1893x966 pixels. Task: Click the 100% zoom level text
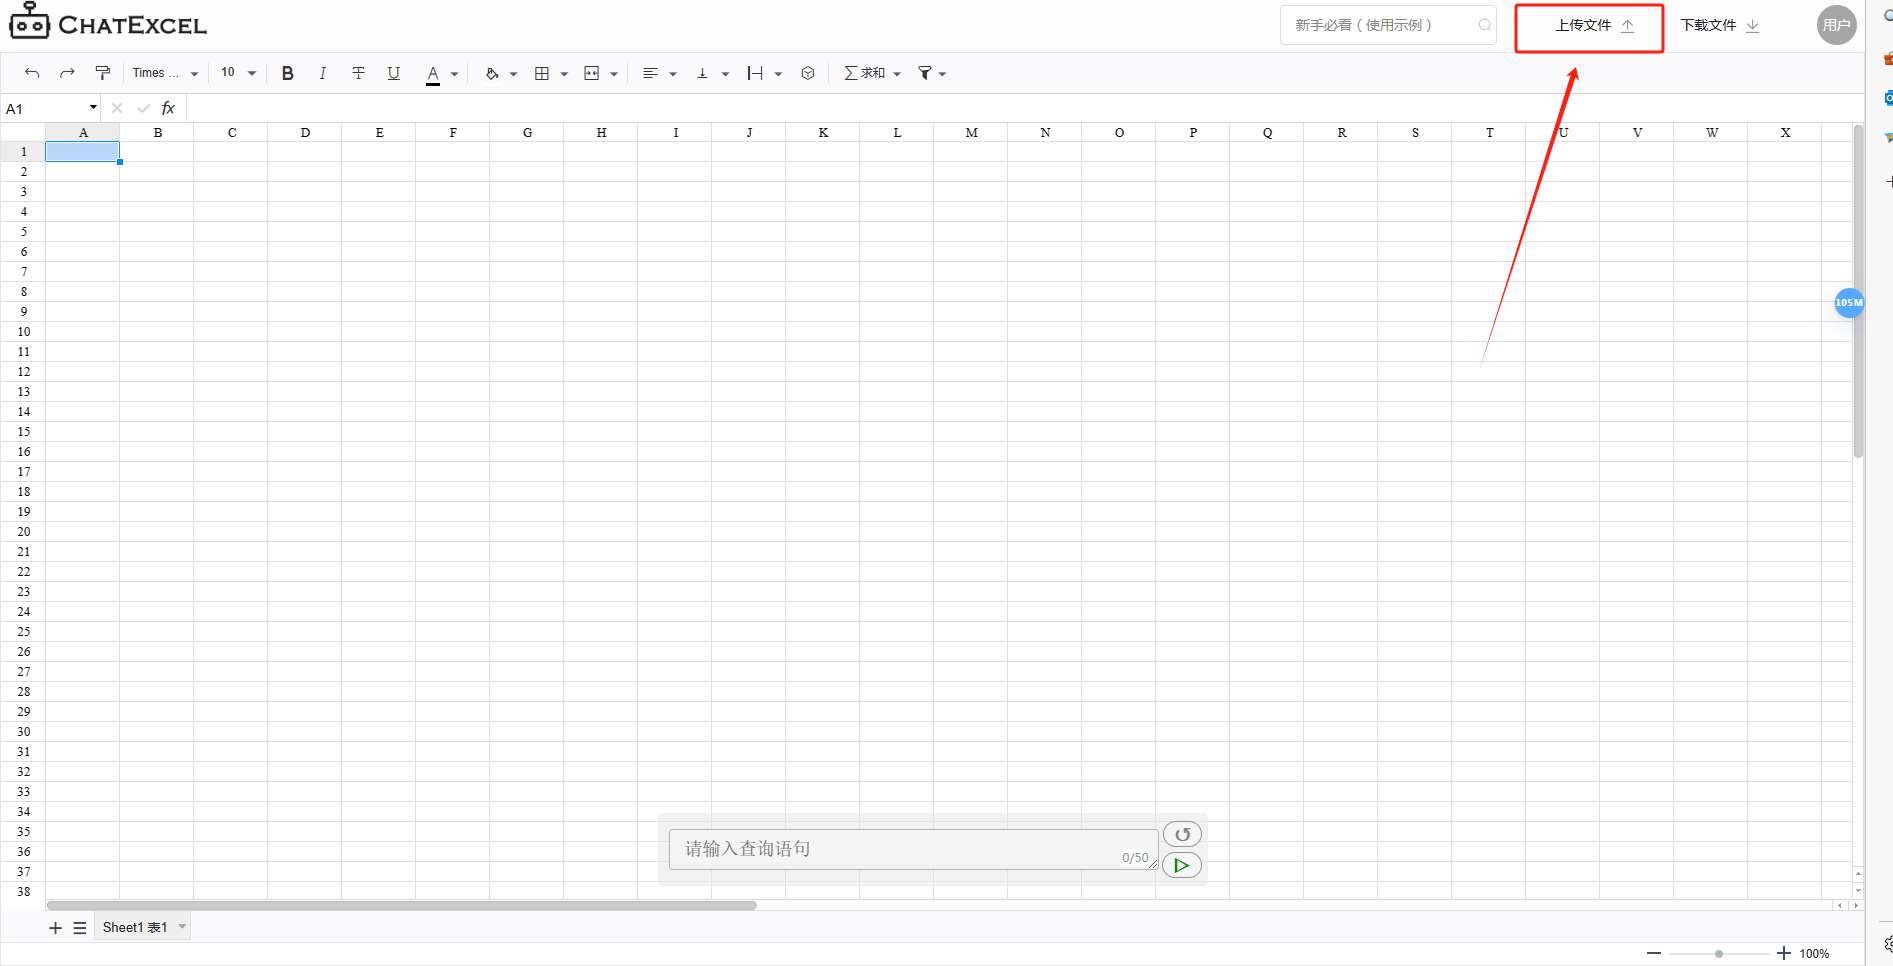[x=1814, y=954]
